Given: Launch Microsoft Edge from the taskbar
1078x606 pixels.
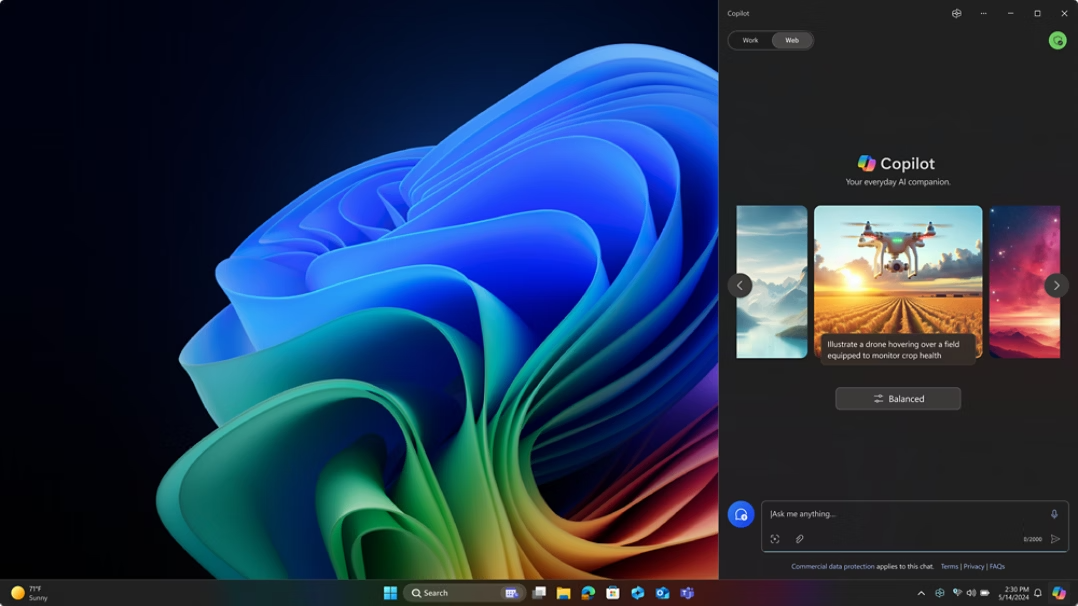Looking at the screenshot, I should point(588,593).
